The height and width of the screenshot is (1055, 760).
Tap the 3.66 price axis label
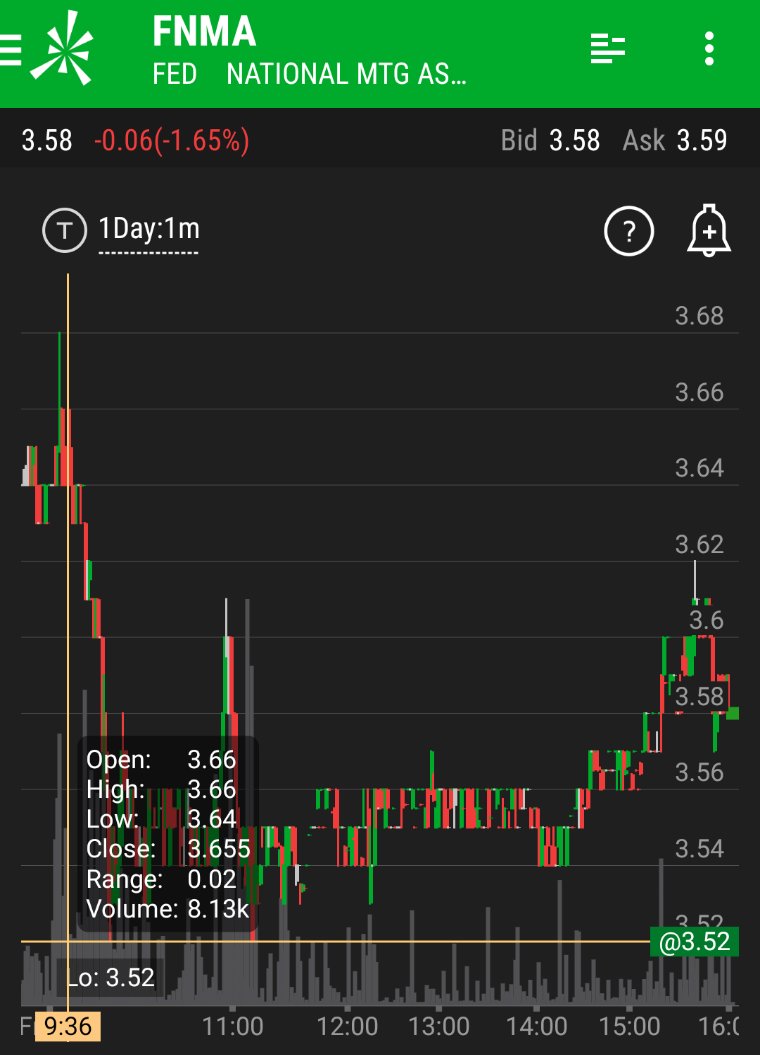[x=699, y=392]
